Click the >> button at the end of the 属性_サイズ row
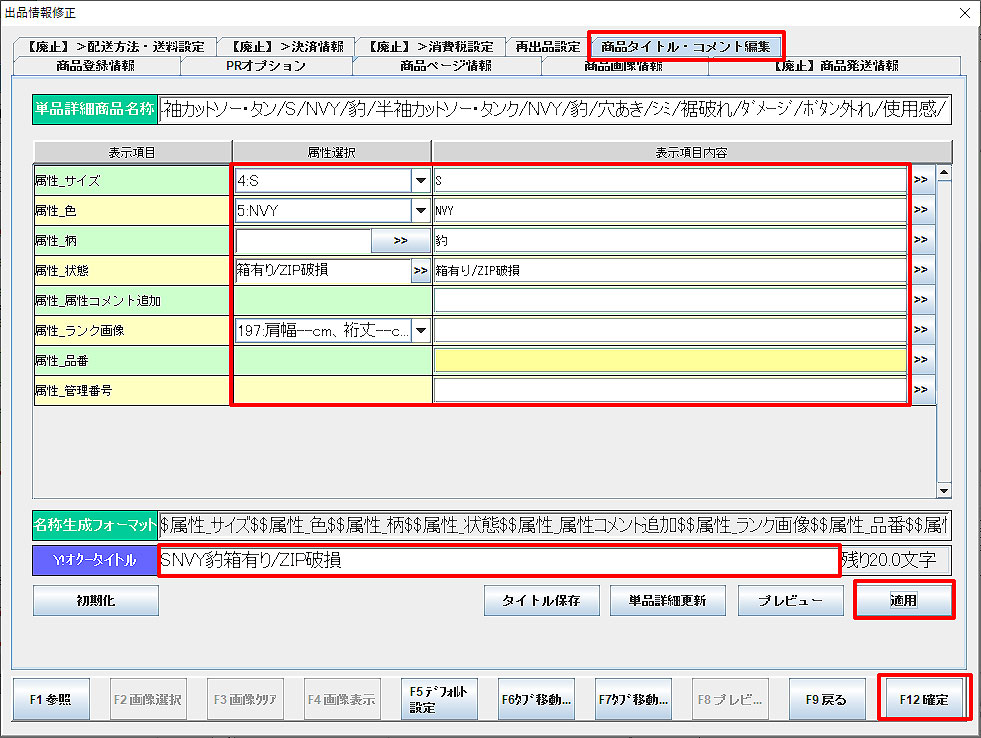 (921, 181)
